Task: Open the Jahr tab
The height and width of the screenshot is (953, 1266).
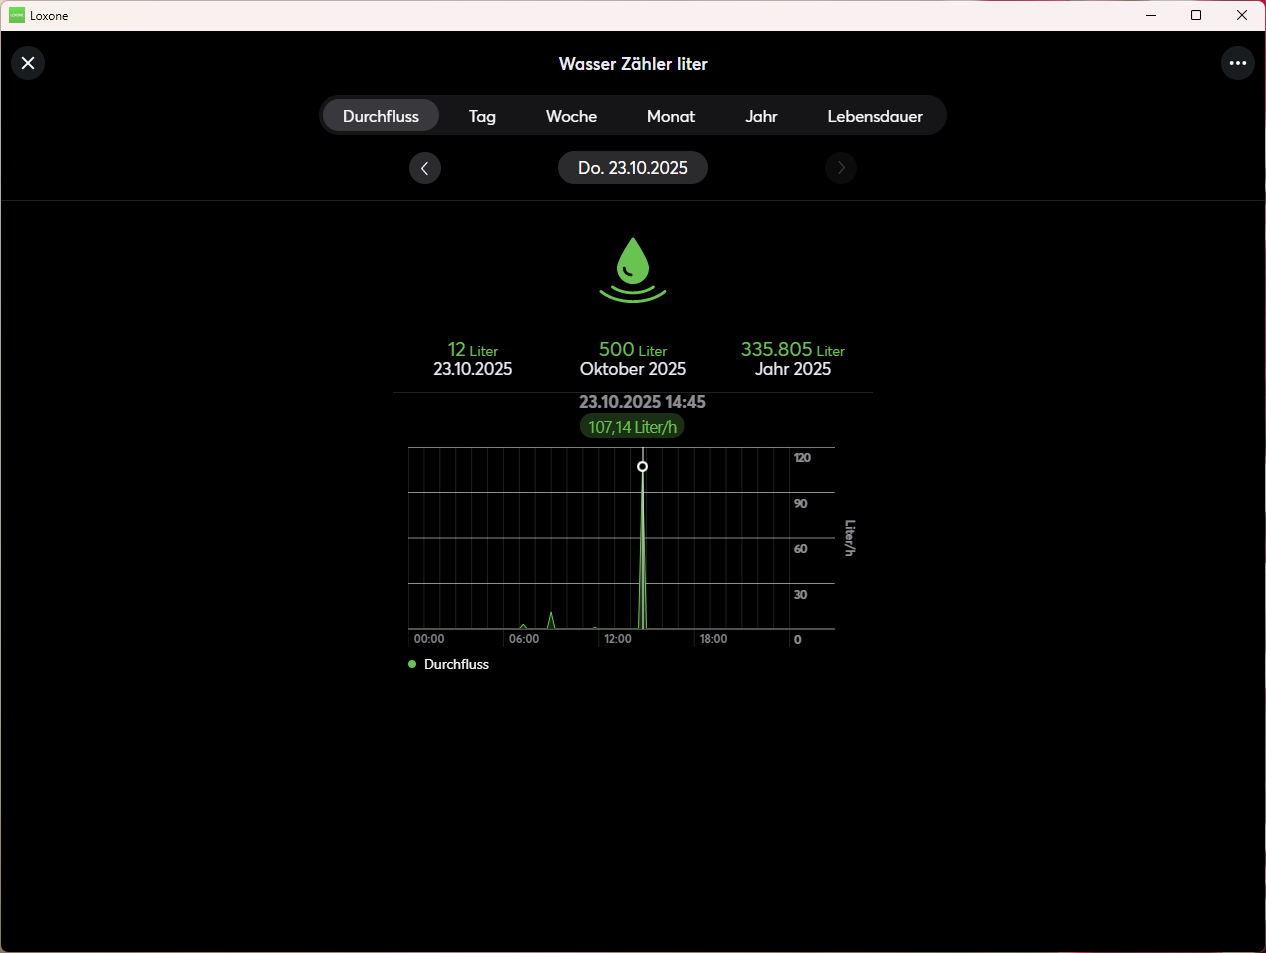Action: click(761, 116)
